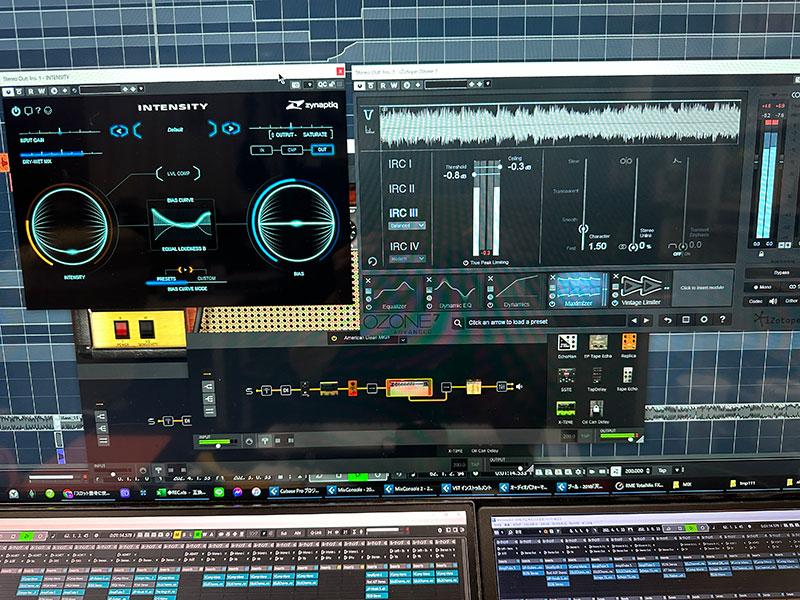800x600 pixels.
Task: Load previous Ozone preset arrow
Action: point(634,321)
